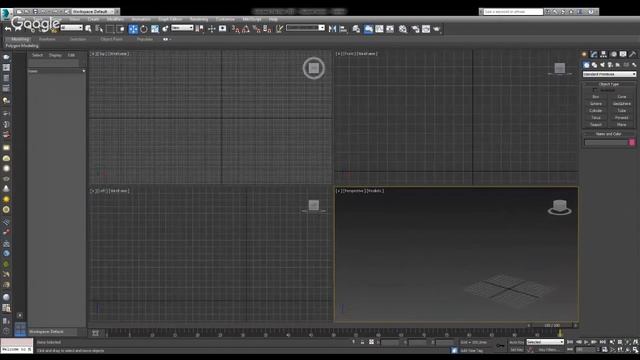The height and width of the screenshot is (360, 640).
Task: Click the object name input field
Action: point(606,142)
